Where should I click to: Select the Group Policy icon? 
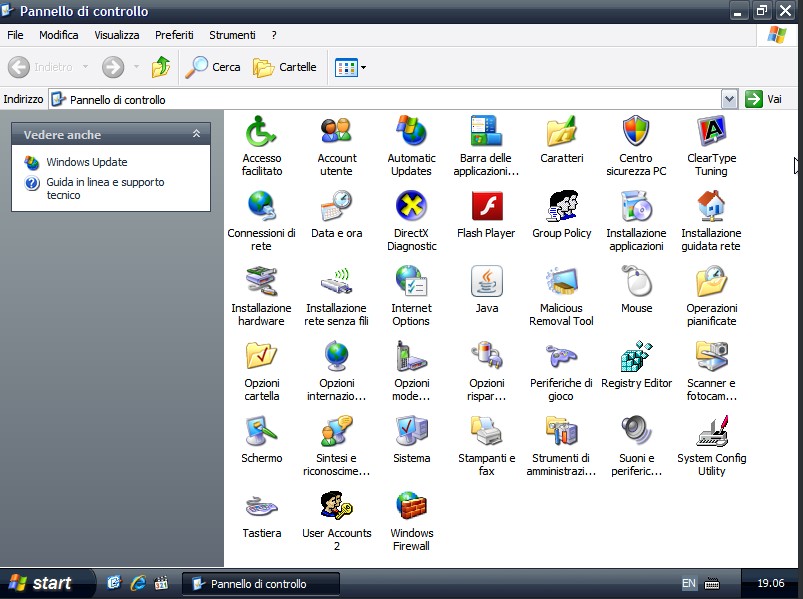click(561, 214)
